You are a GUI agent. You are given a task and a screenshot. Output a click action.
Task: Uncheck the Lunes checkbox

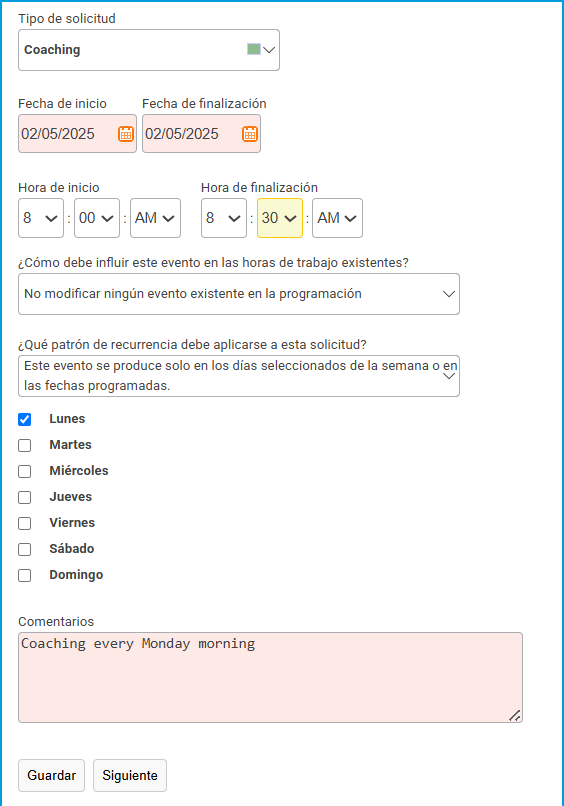[25, 419]
